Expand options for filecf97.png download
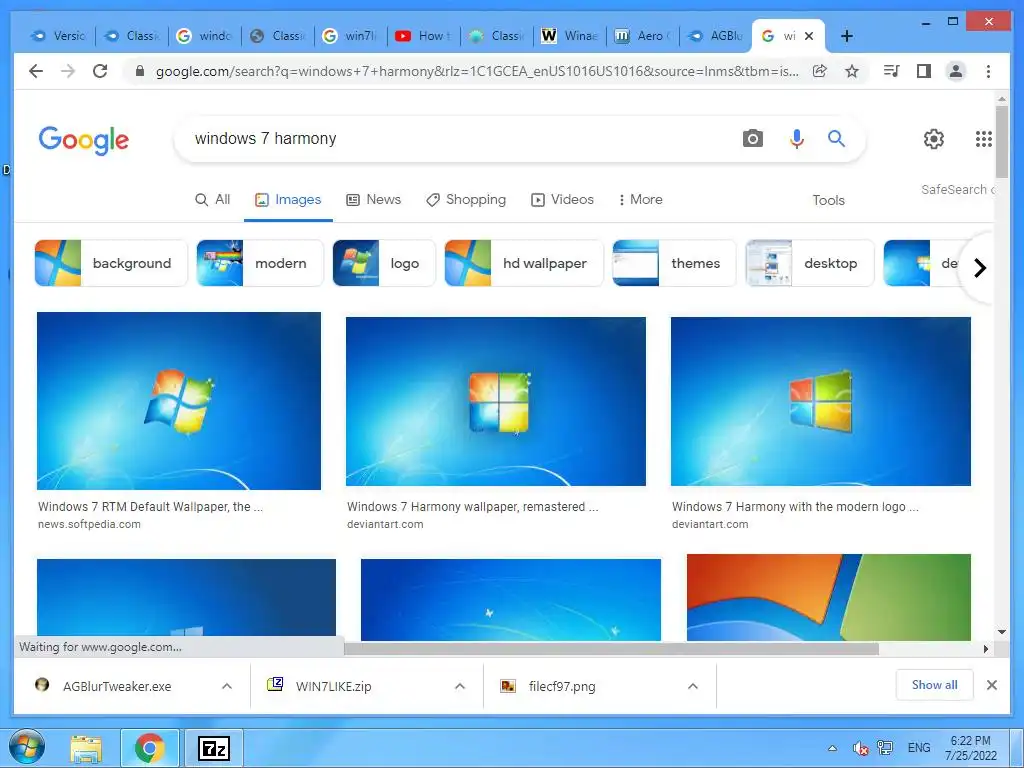Viewport: 1024px width, 768px height. pyautogui.click(x=693, y=686)
